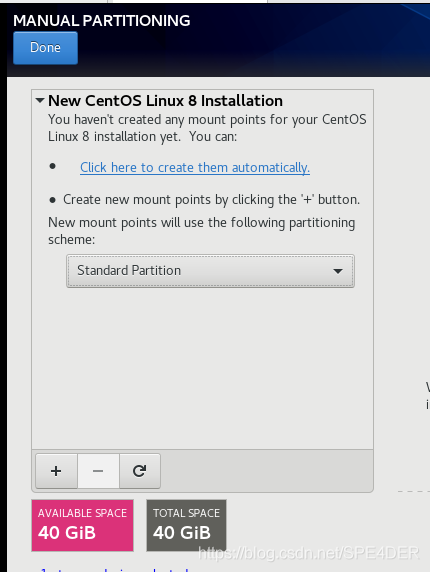Add a new mount point with plus button
This screenshot has height=572, width=430.
click(56, 471)
